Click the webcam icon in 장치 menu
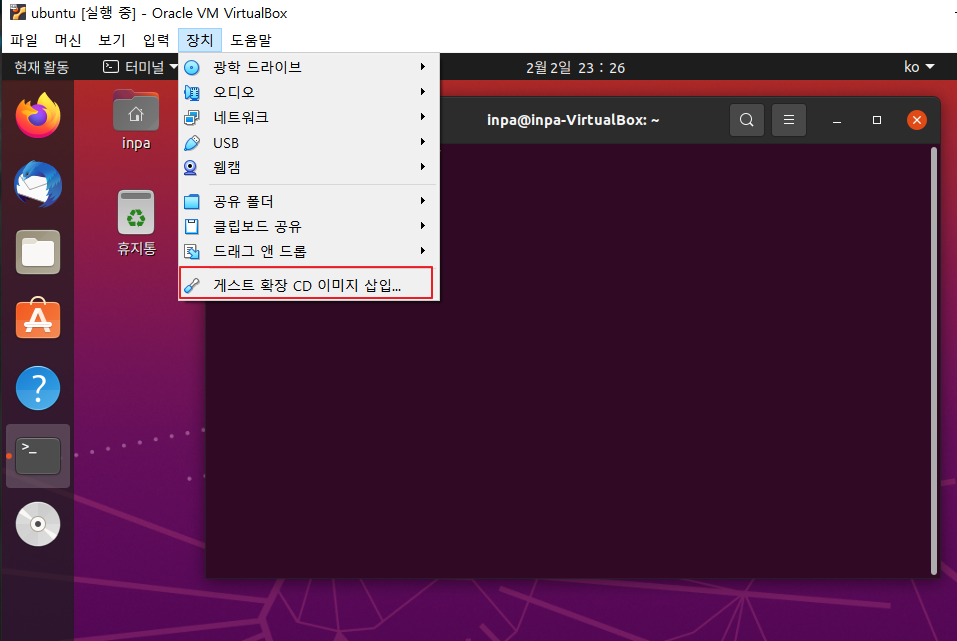Image resolution: width=957 pixels, height=641 pixels. (191, 167)
